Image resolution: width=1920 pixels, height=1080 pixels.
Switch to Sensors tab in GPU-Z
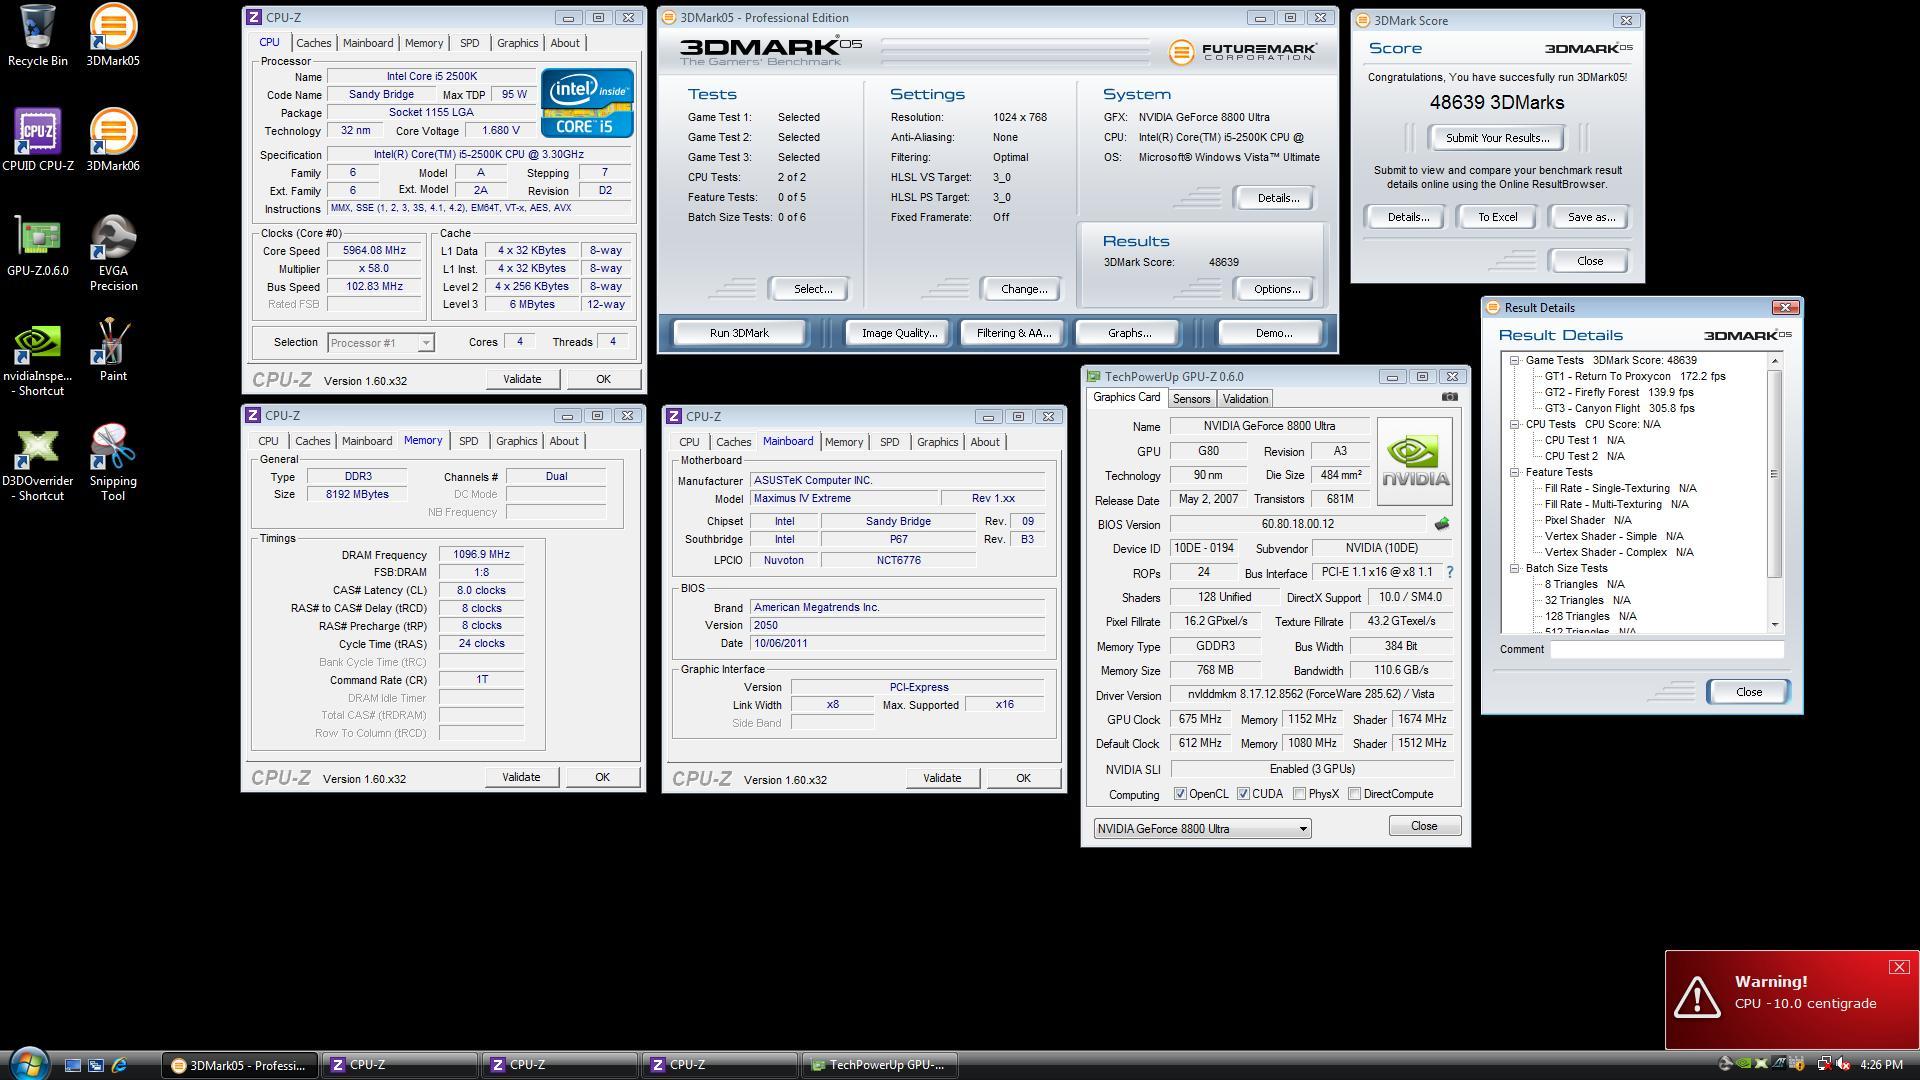[1191, 399]
